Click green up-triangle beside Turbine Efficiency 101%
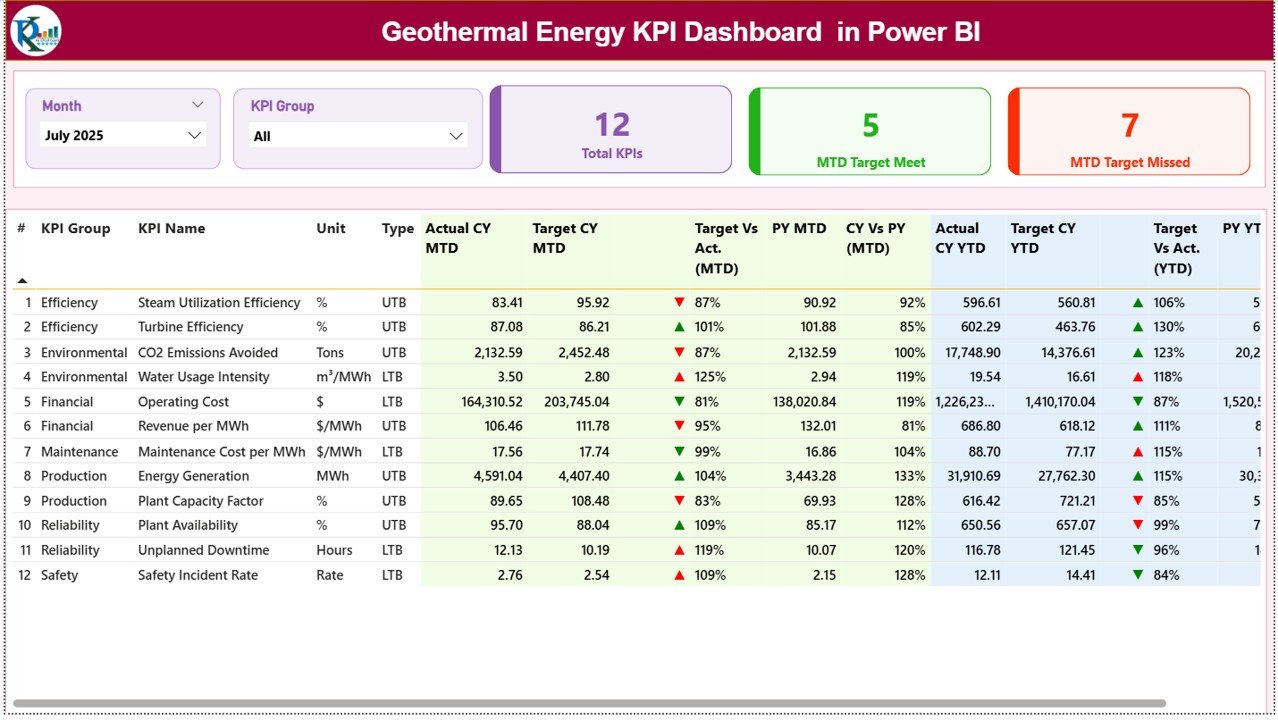The width and height of the screenshot is (1278, 720). (x=680, y=327)
